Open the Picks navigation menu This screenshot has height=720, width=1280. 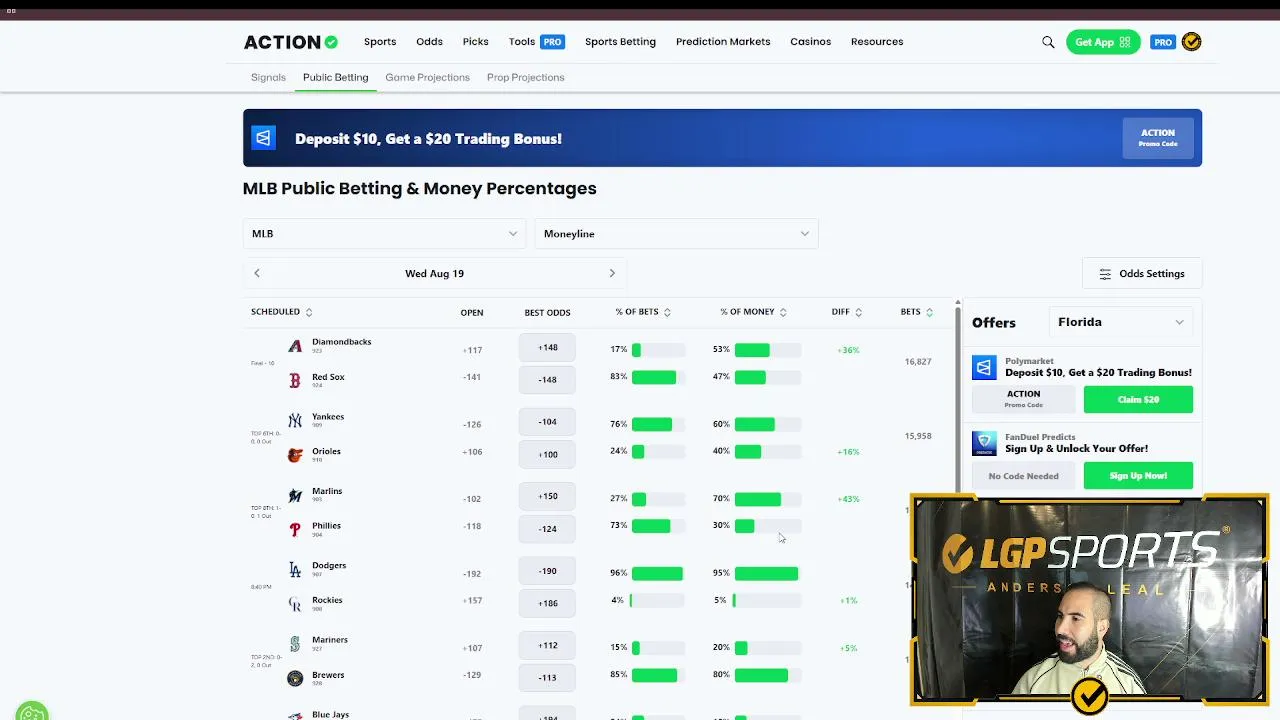(476, 42)
